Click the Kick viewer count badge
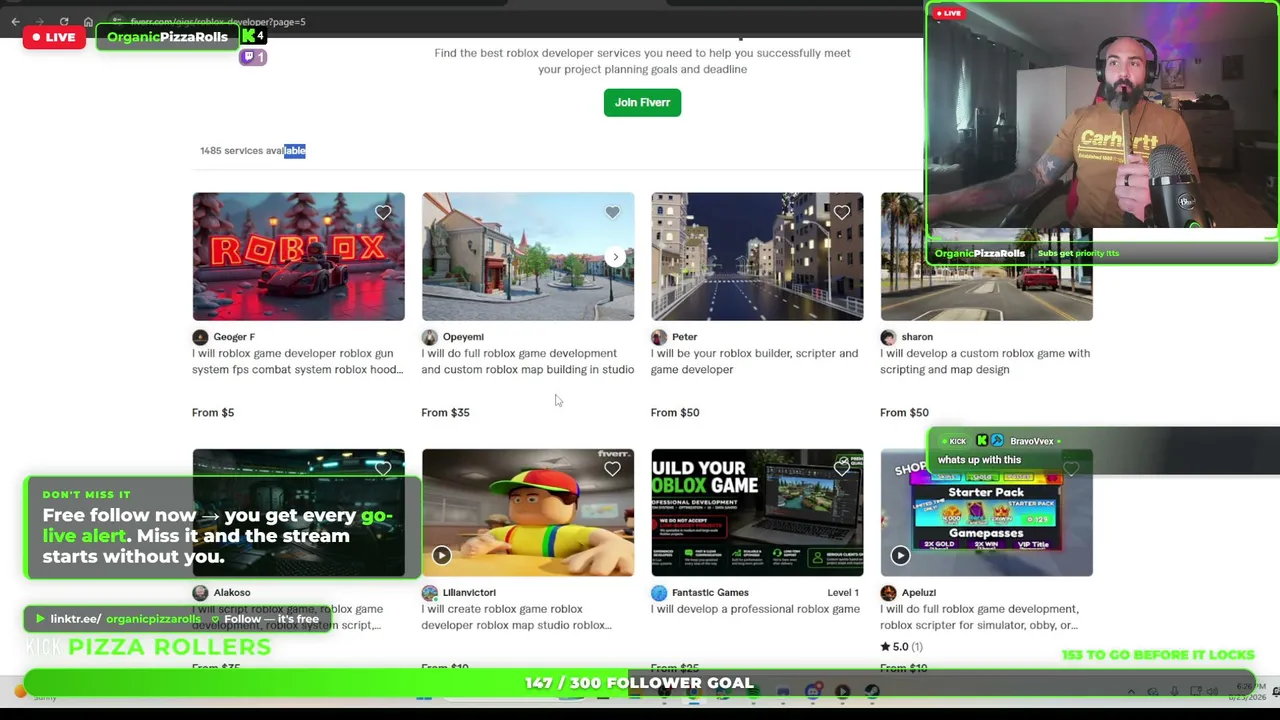Viewport: 1280px width, 720px height. [254, 36]
